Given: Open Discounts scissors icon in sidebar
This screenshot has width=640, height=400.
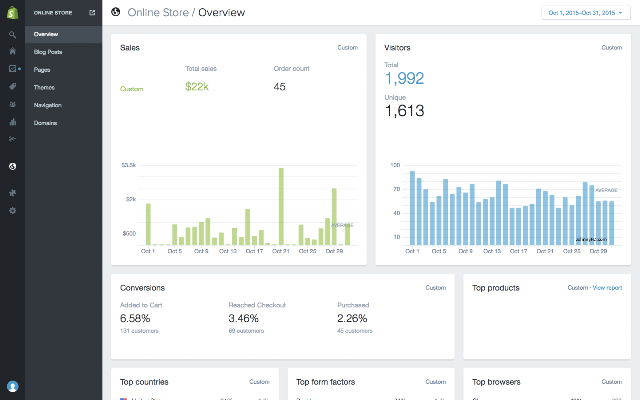Looking at the screenshot, I should click(13, 139).
